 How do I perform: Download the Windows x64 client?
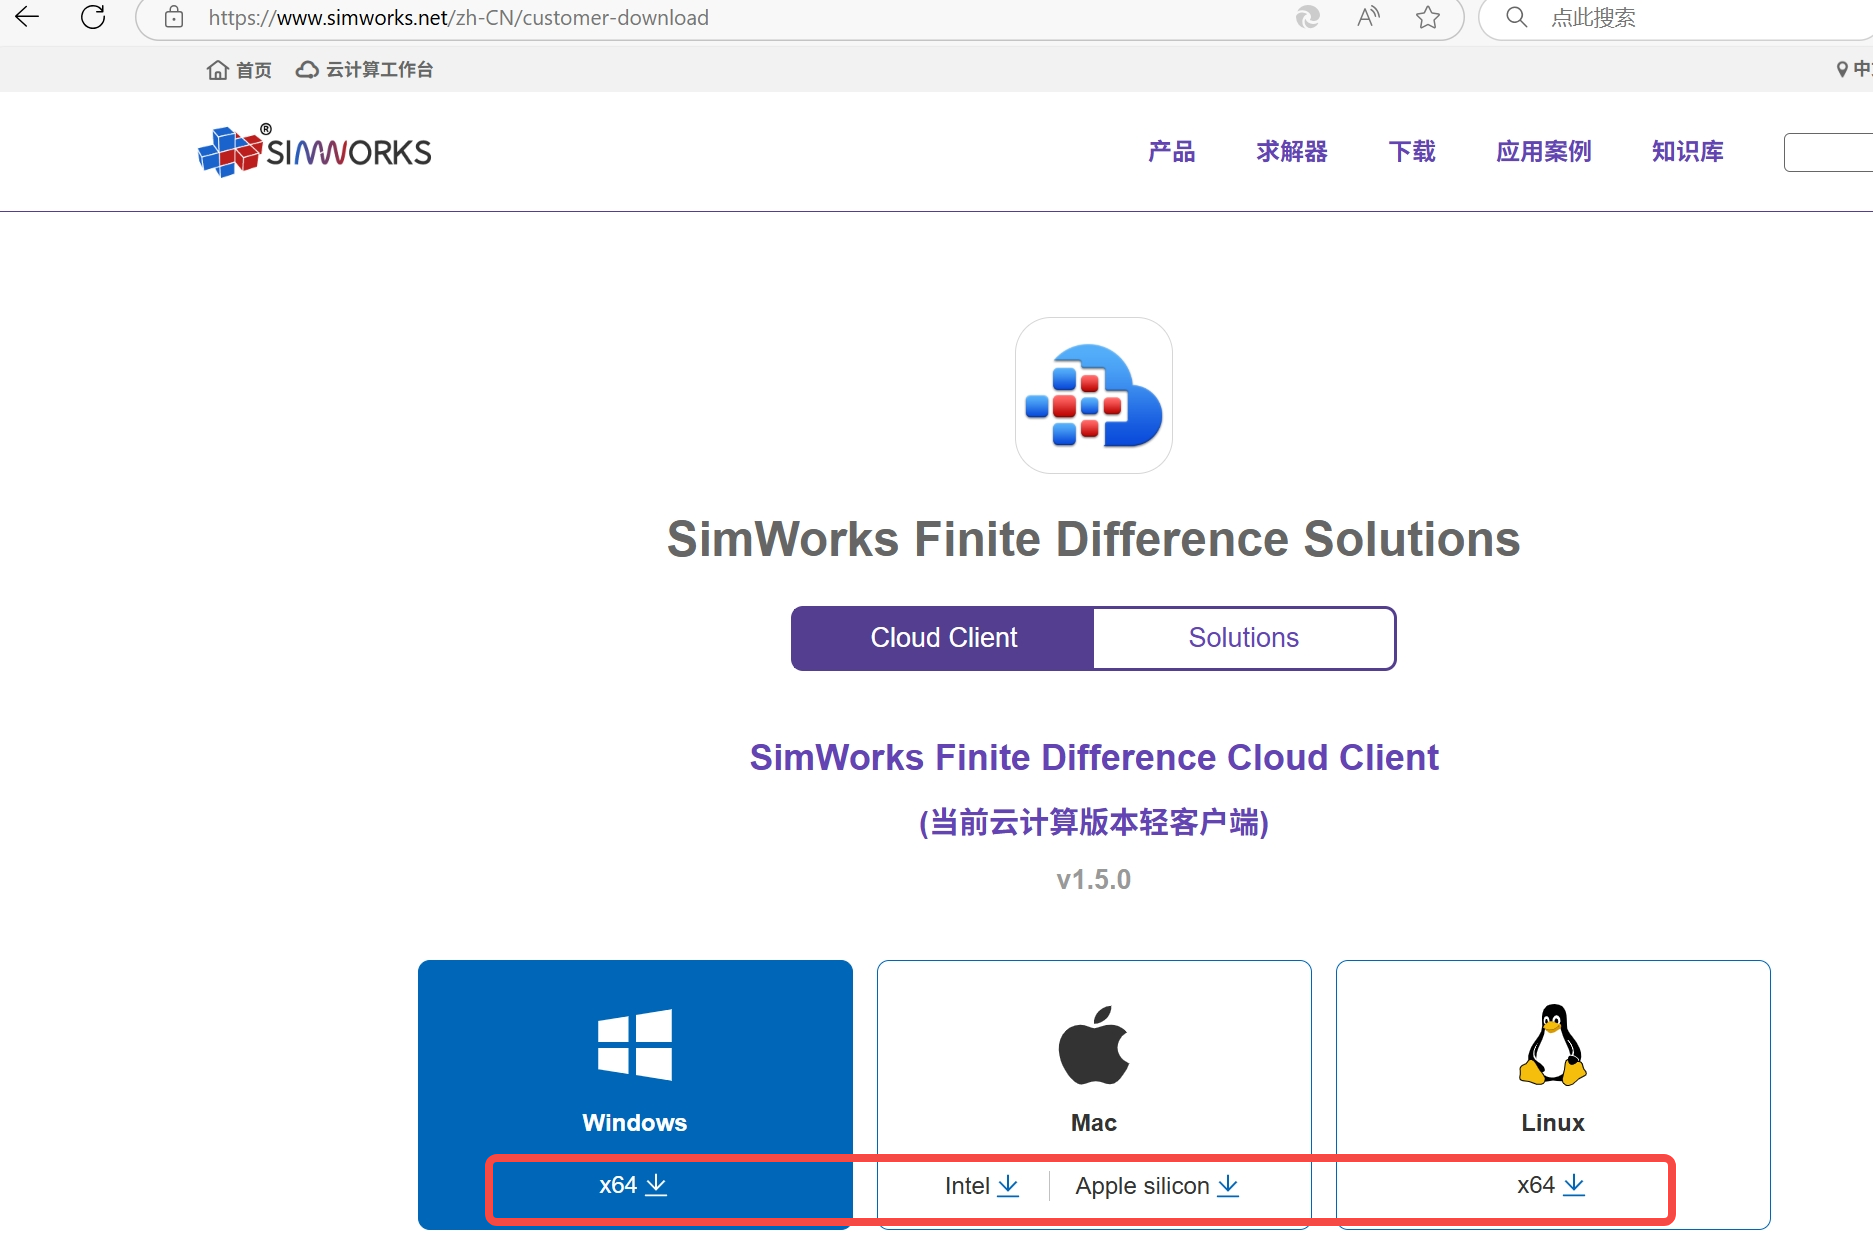pyautogui.click(x=633, y=1185)
